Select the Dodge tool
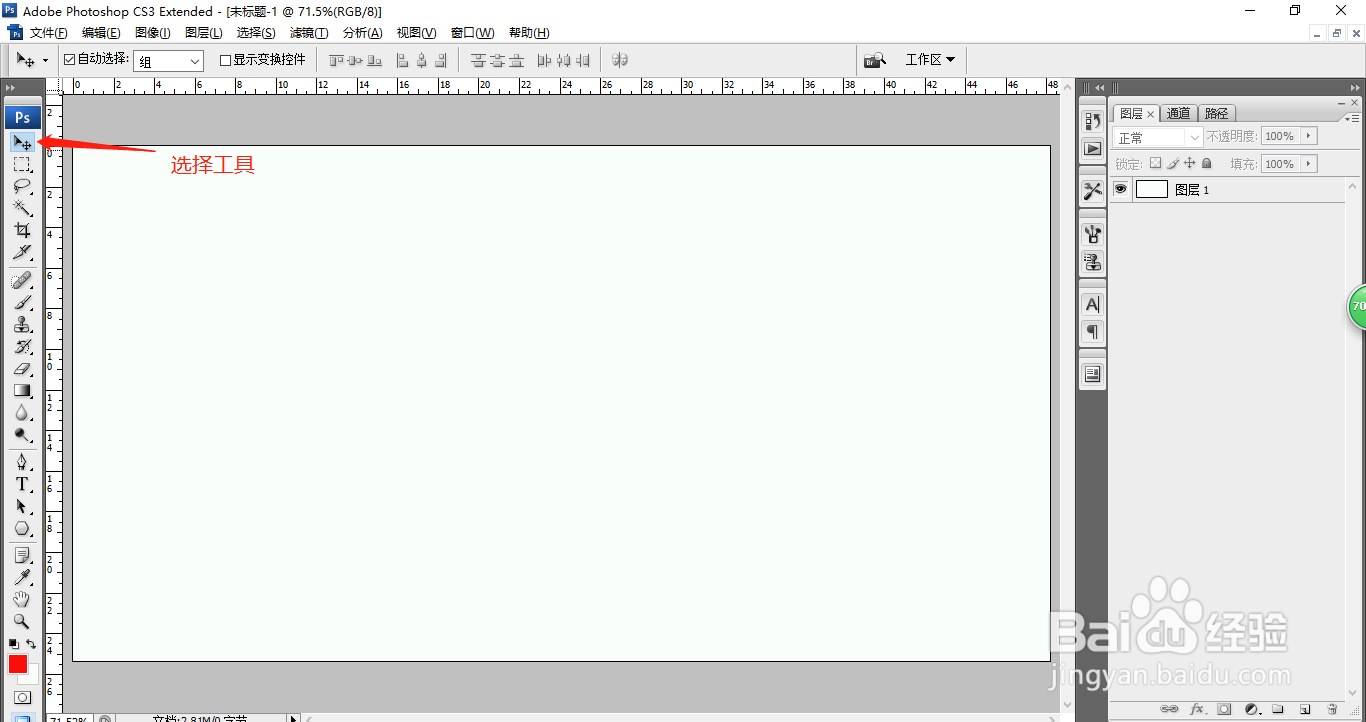The width and height of the screenshot is (1366, 722). 22,434
